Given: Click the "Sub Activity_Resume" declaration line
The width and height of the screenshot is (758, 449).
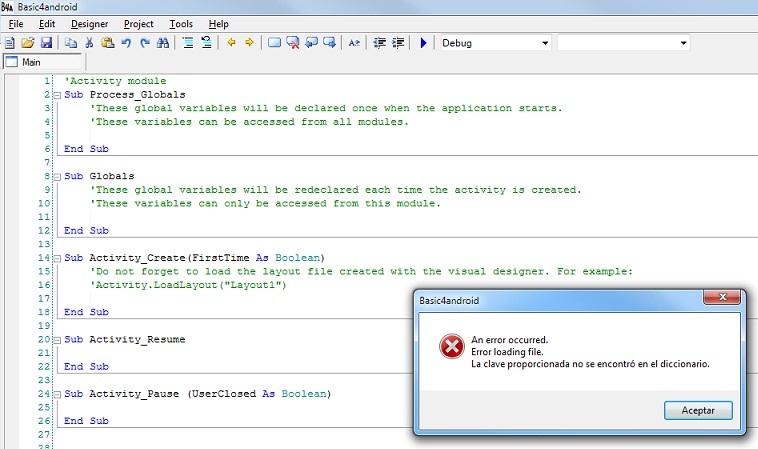Looking at the screenshot, I should [125, 339].
